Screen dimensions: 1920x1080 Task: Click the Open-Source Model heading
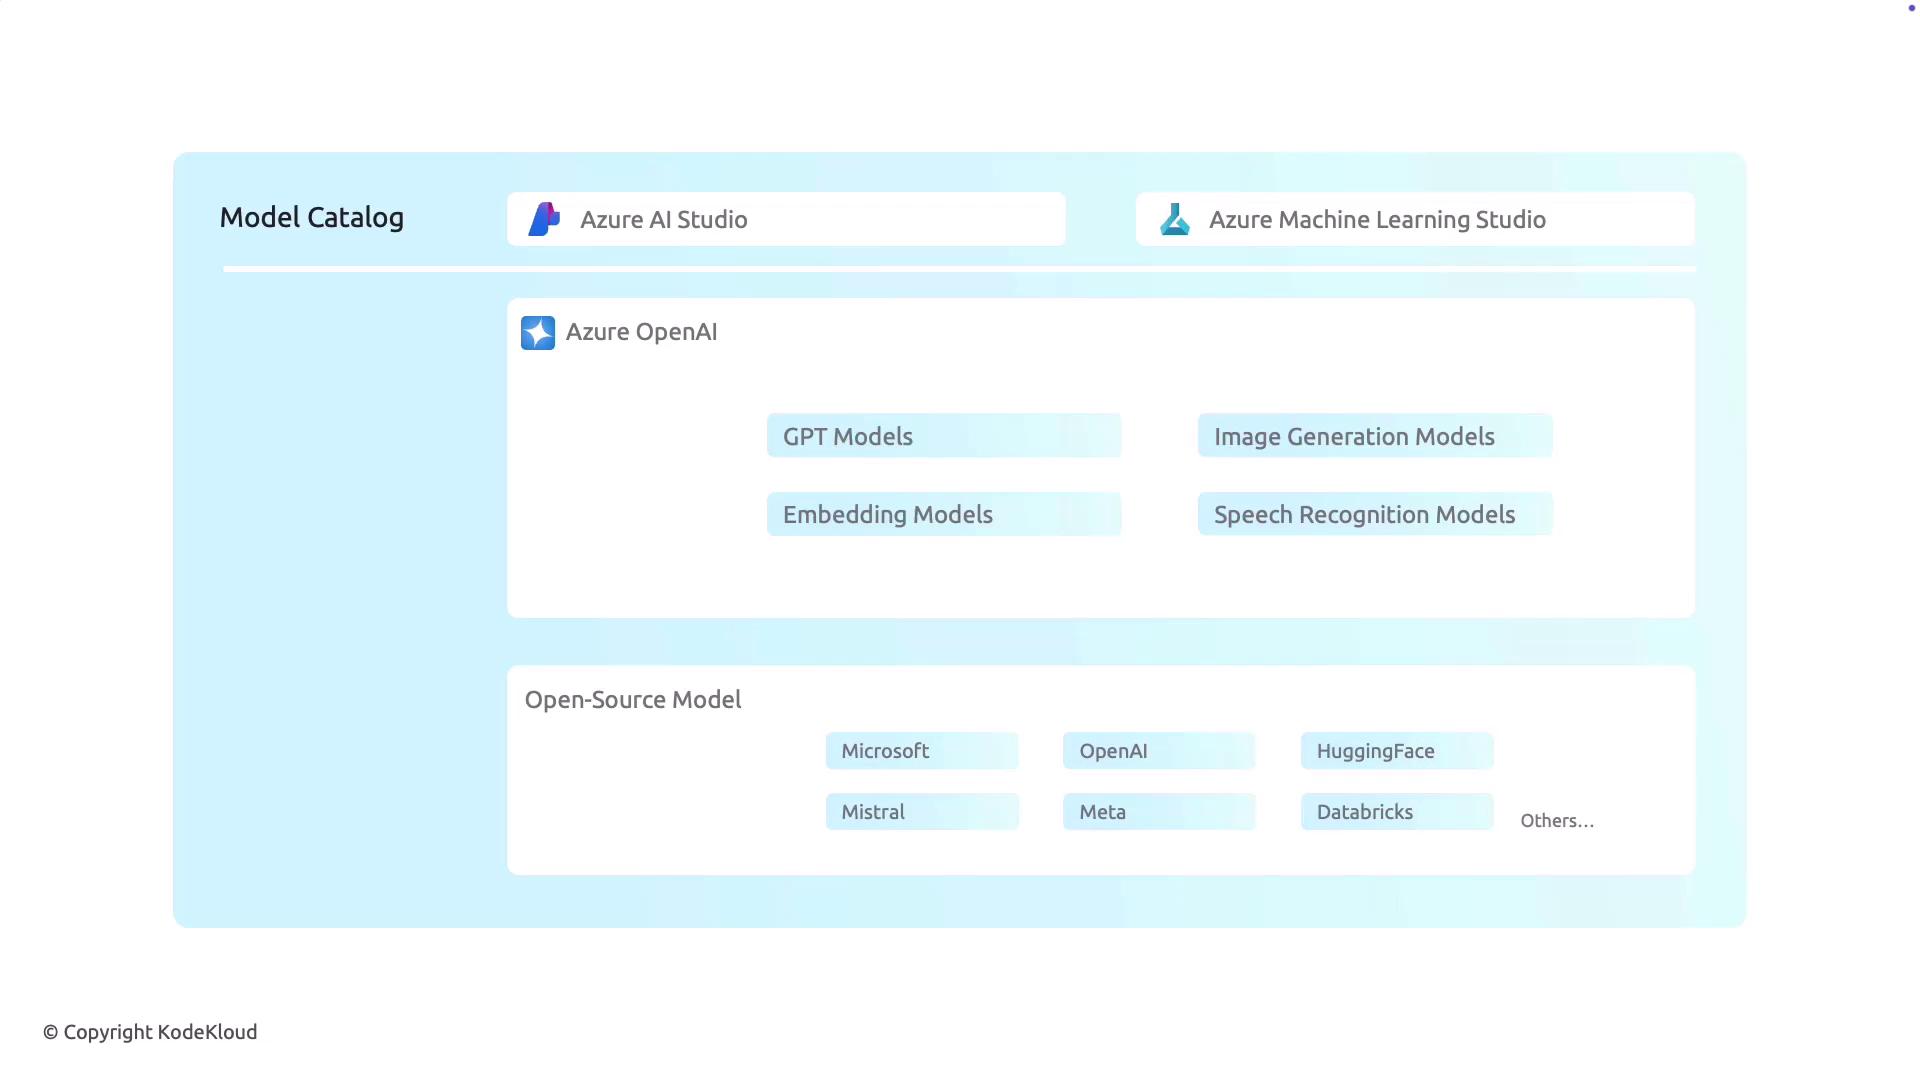(x=633, y=700)
